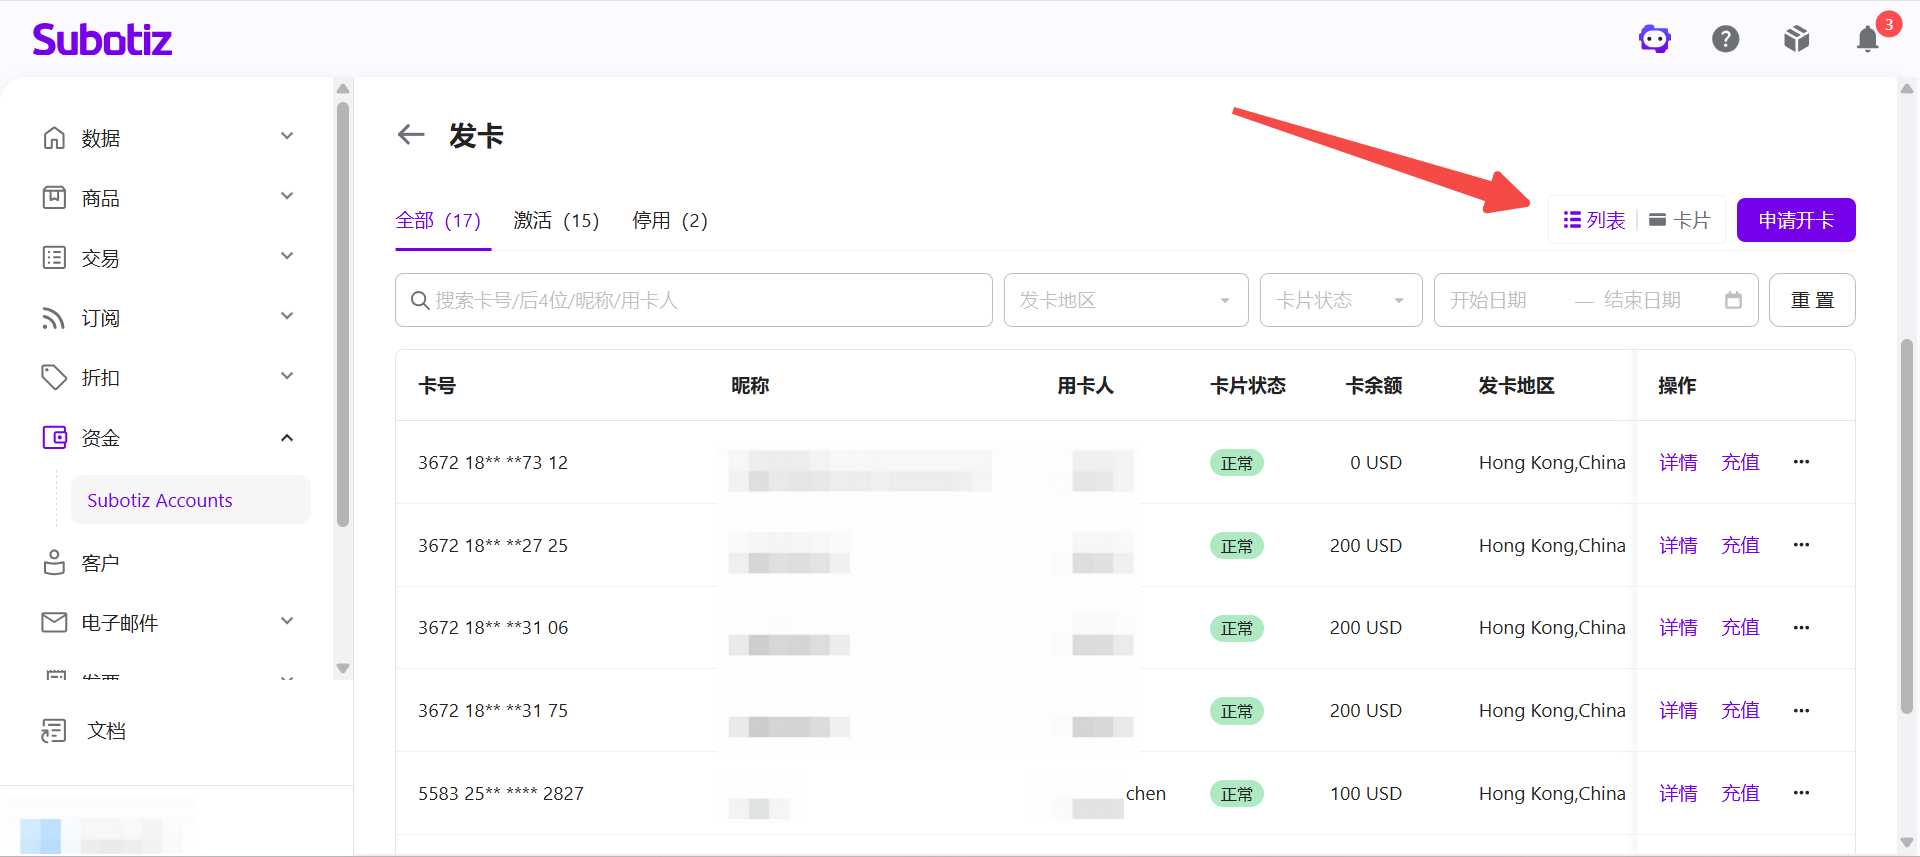Click the sidebar scrollbar down arrow
The height and width of the screenshot is (857, 1920).
(x=343, y=668)
